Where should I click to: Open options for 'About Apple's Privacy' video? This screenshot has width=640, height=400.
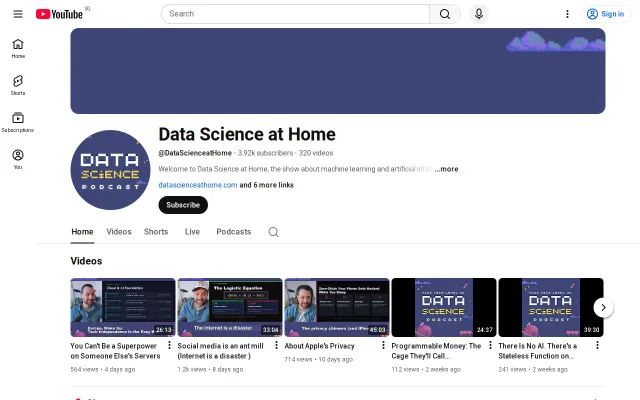[x=383, y=345]
